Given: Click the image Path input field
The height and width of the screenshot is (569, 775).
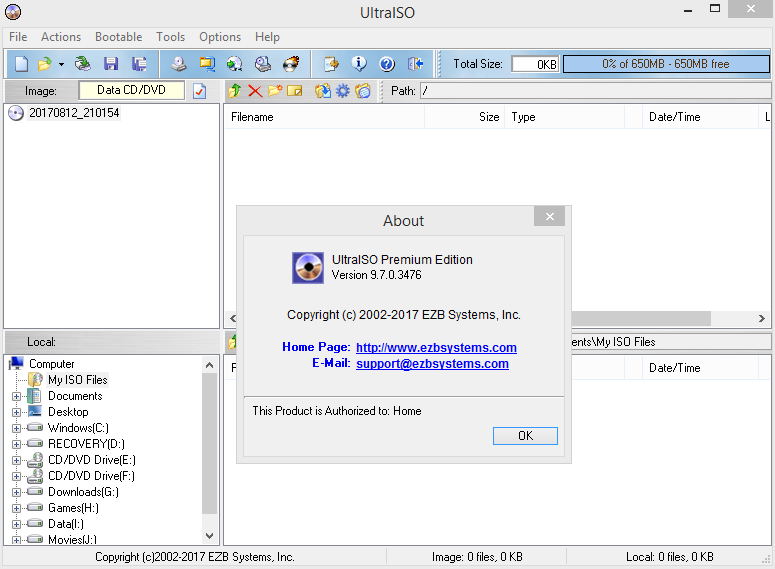Looking at the screenshot, I should (596, 91).
